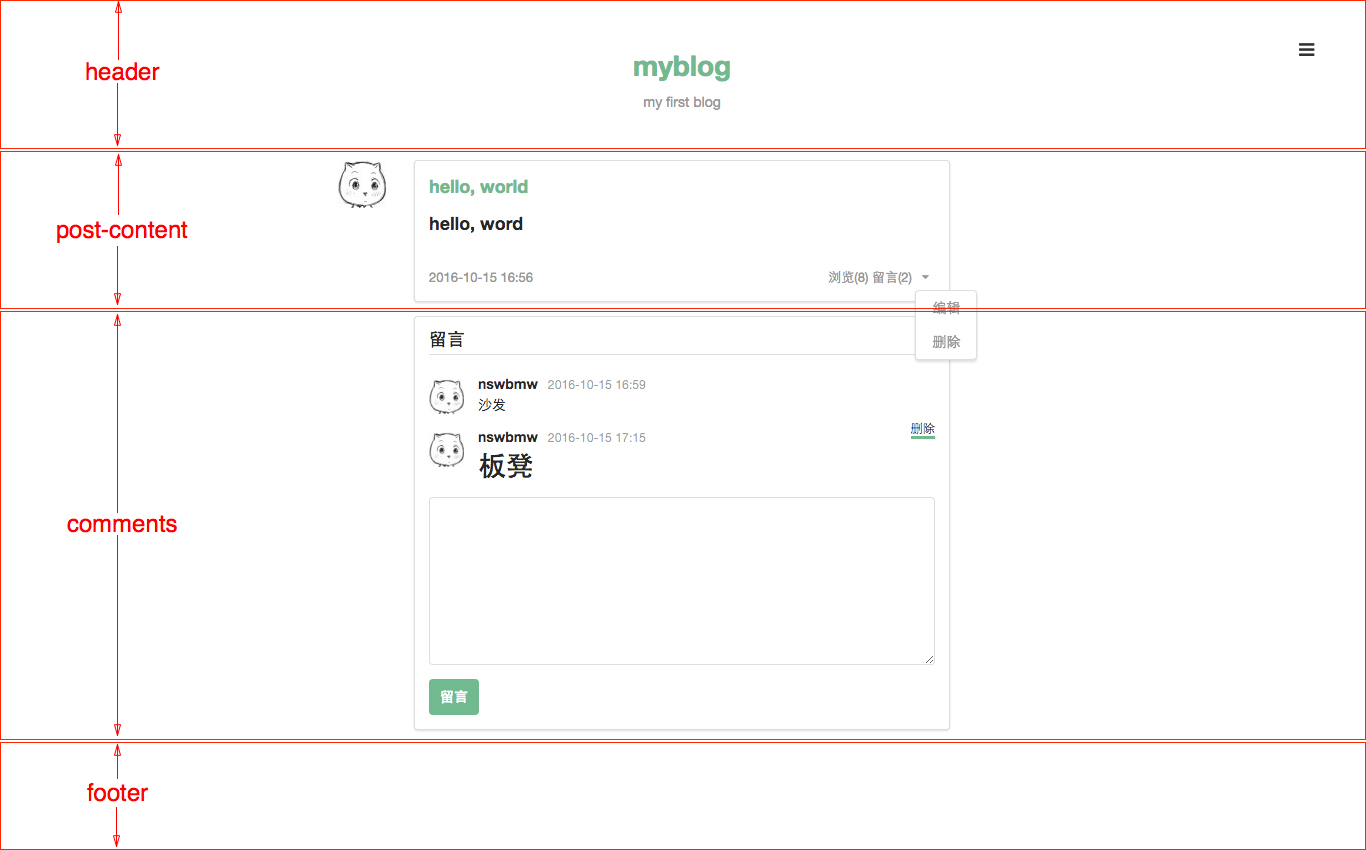The width and height of the screenshot is (1366, 850).
Task: Click the "my first blog" subtitle
Action: tap(681, 102)
